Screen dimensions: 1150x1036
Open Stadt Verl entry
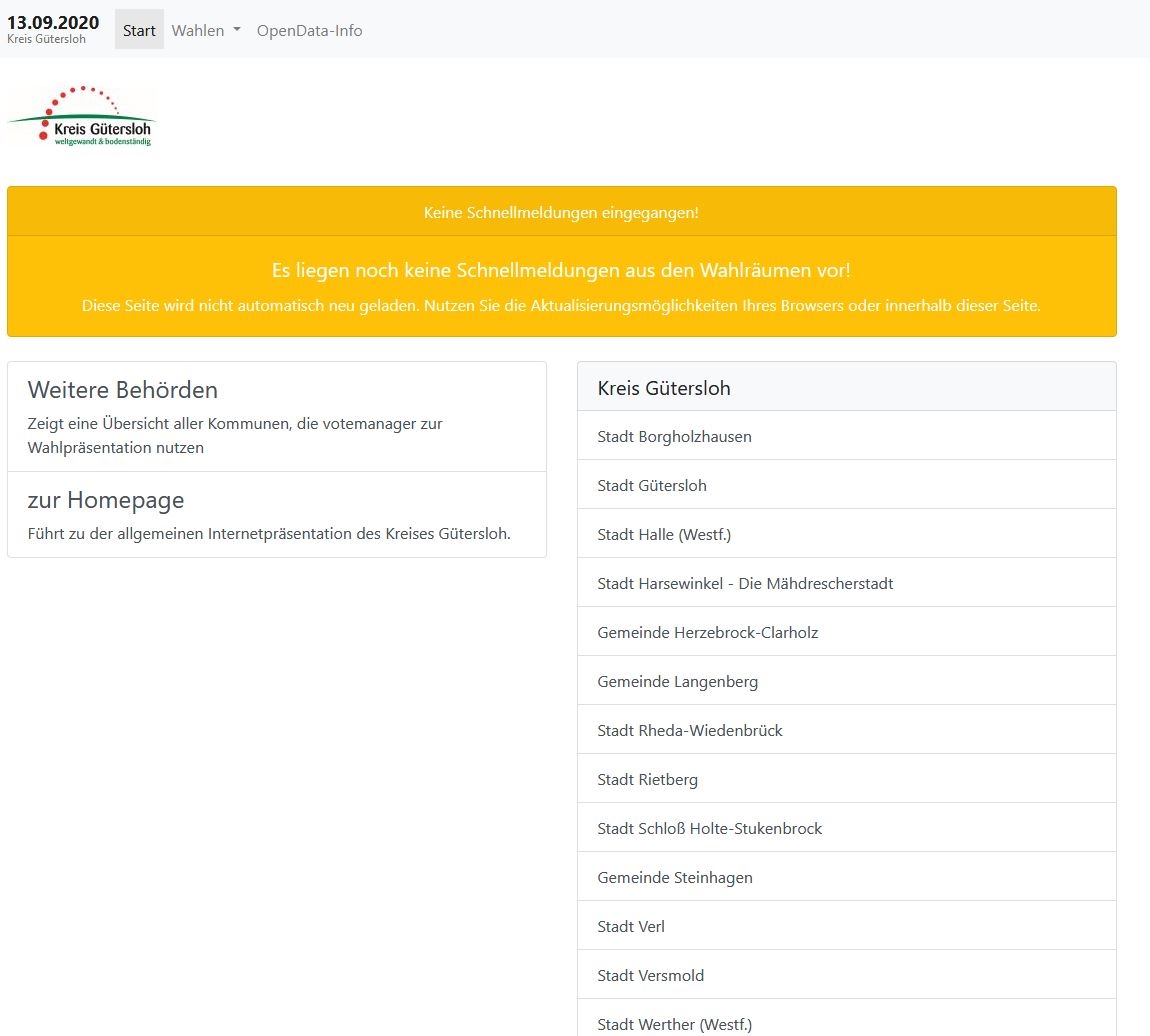[x=631, y=926]
